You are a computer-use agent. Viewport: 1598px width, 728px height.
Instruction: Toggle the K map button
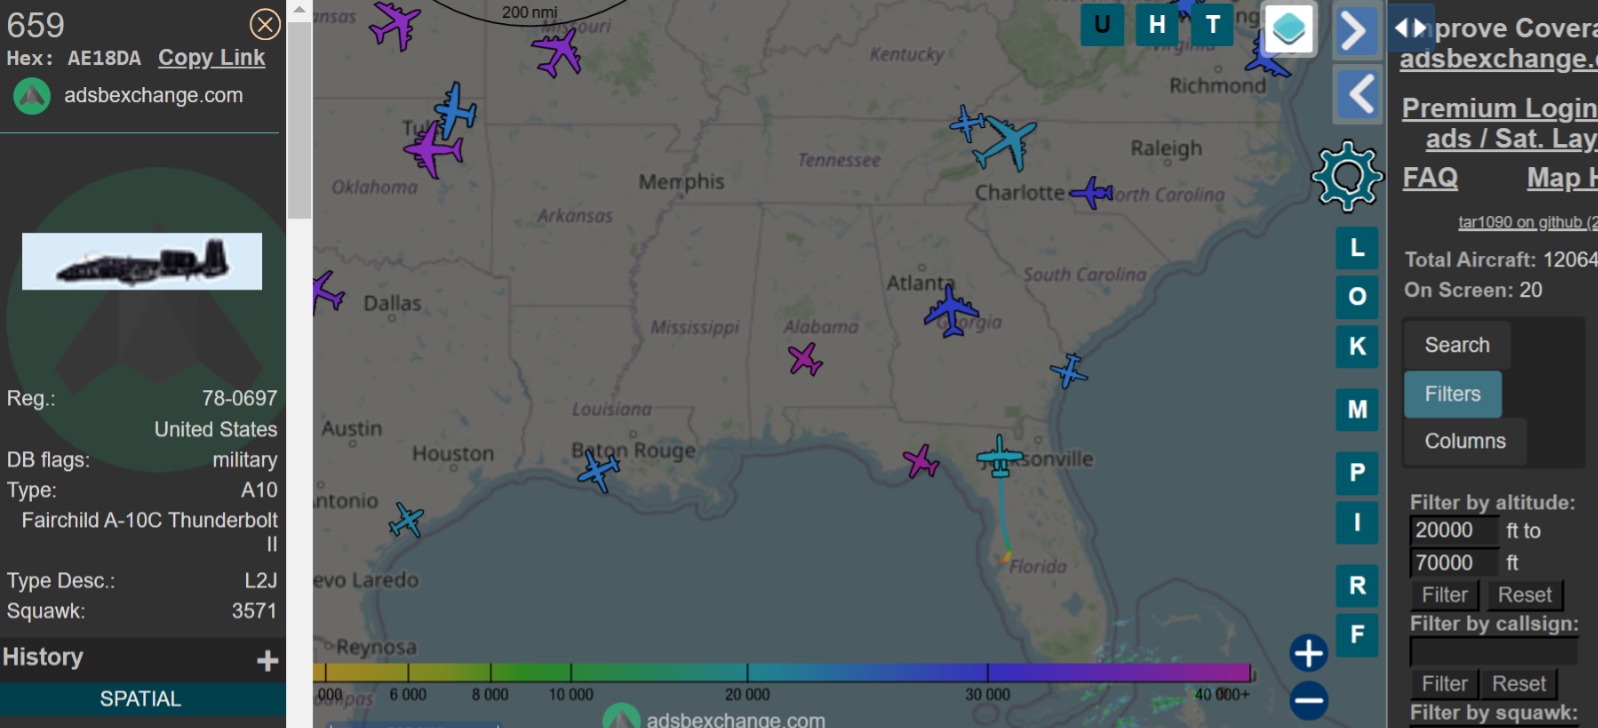(1357, 346)
